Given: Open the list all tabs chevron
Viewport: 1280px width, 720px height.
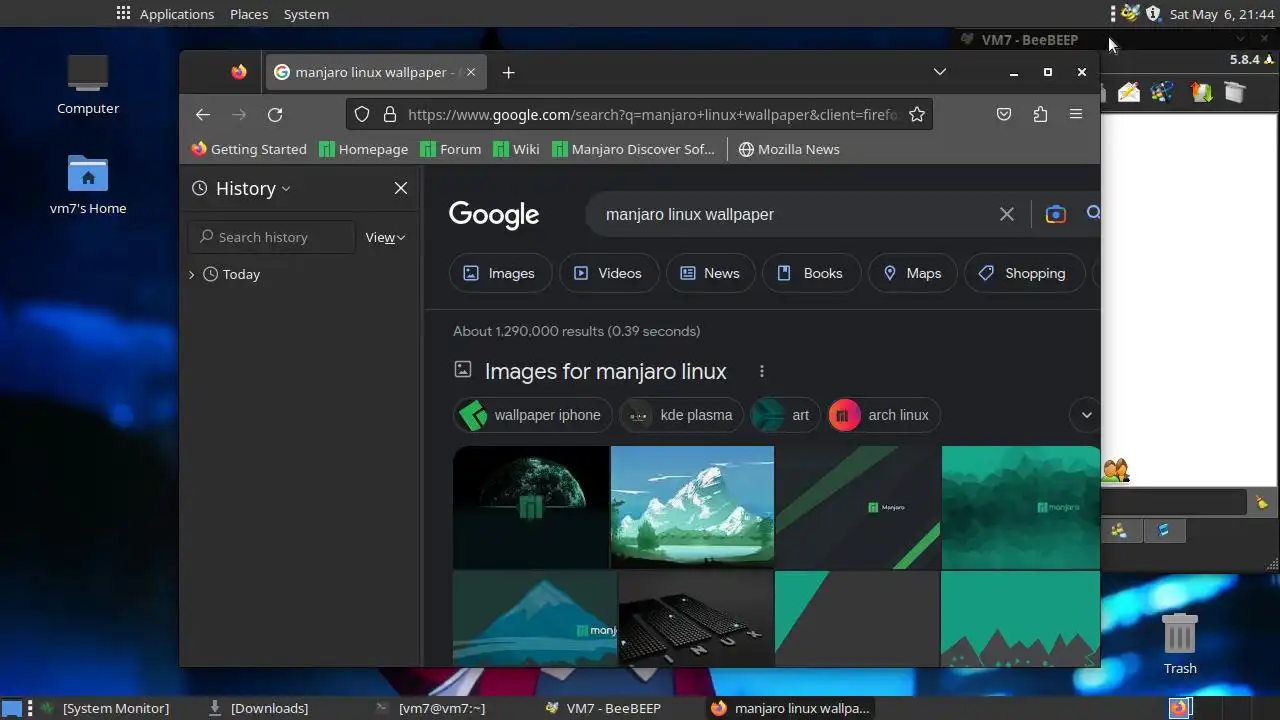Looking at the screenshot, I should [940, 72].
